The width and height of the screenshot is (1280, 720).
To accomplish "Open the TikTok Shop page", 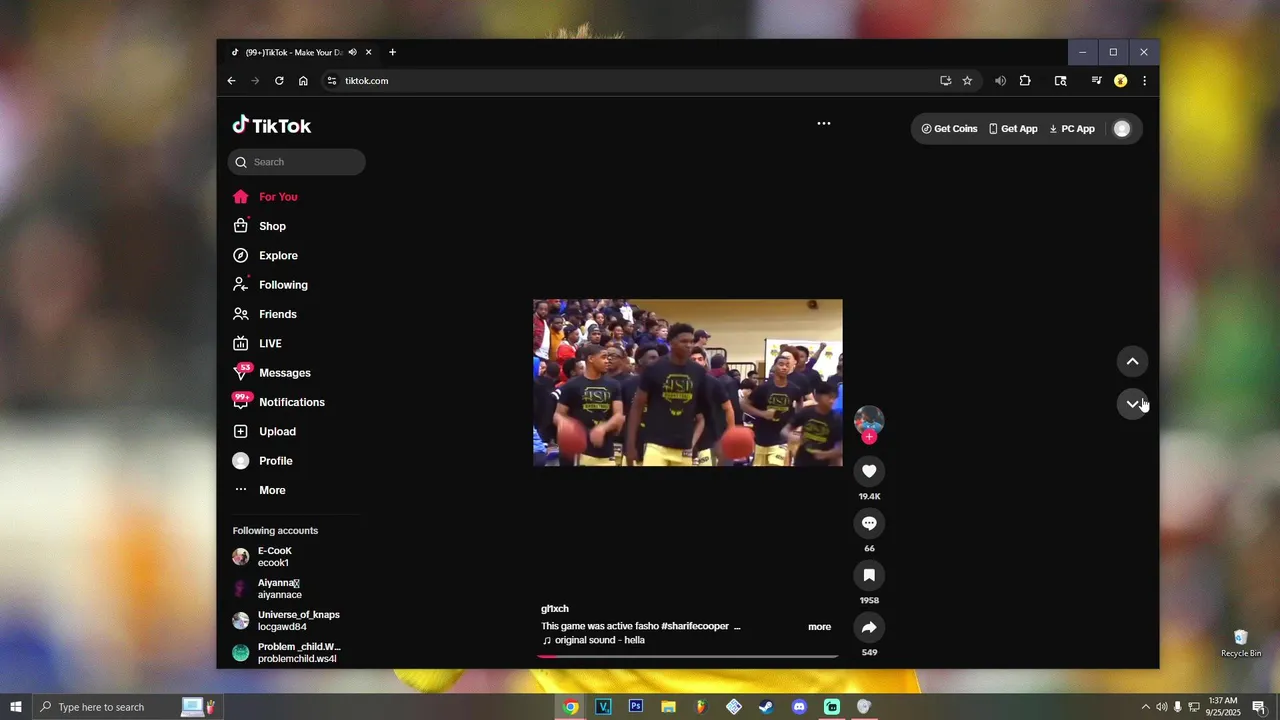I will 260,226.
